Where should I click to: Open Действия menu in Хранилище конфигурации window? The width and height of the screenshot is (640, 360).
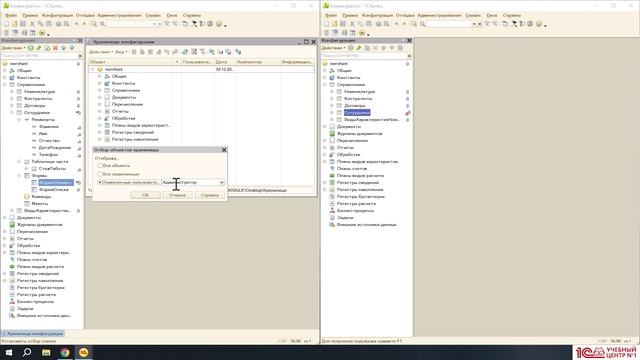[100, 52]
